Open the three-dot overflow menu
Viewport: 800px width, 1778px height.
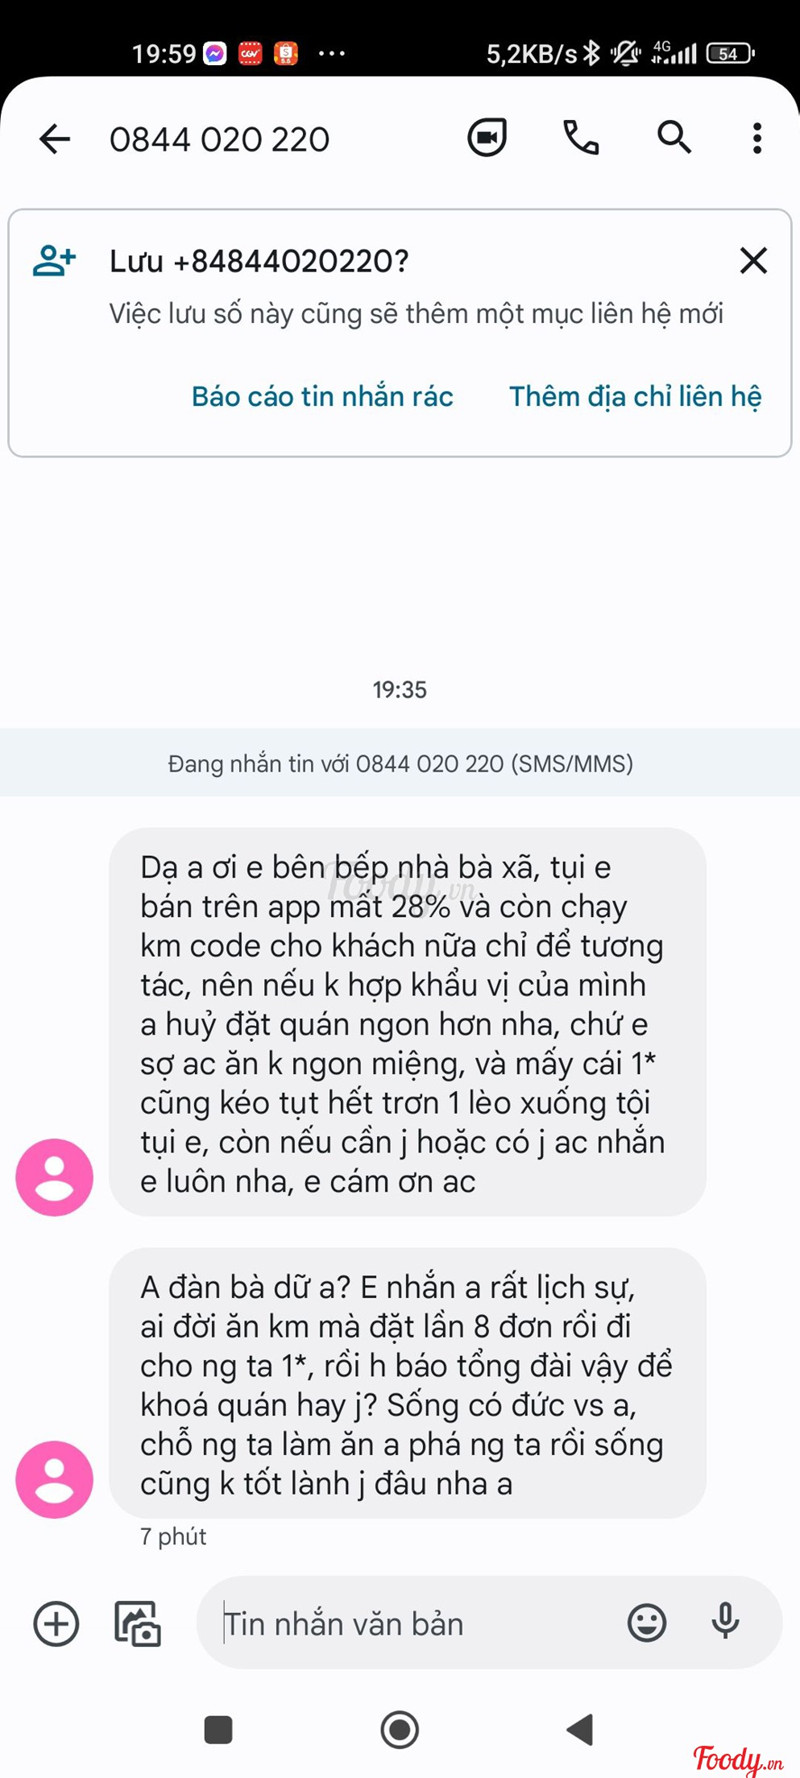coord(757,138)
